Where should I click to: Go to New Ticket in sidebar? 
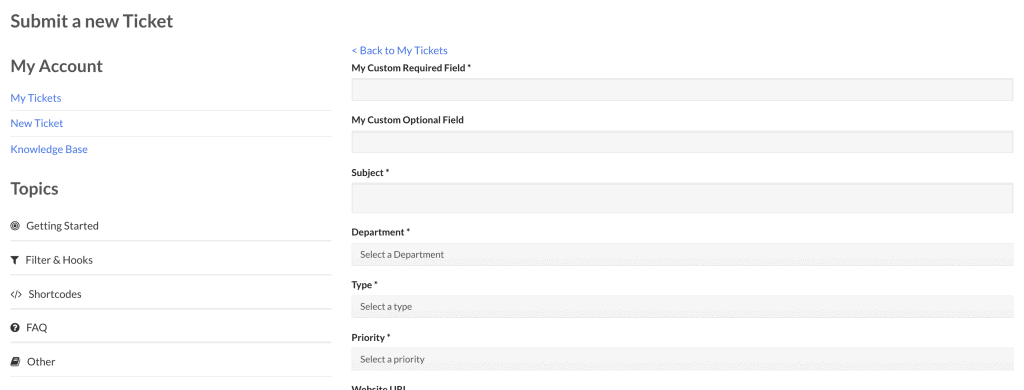coord(37,123)
